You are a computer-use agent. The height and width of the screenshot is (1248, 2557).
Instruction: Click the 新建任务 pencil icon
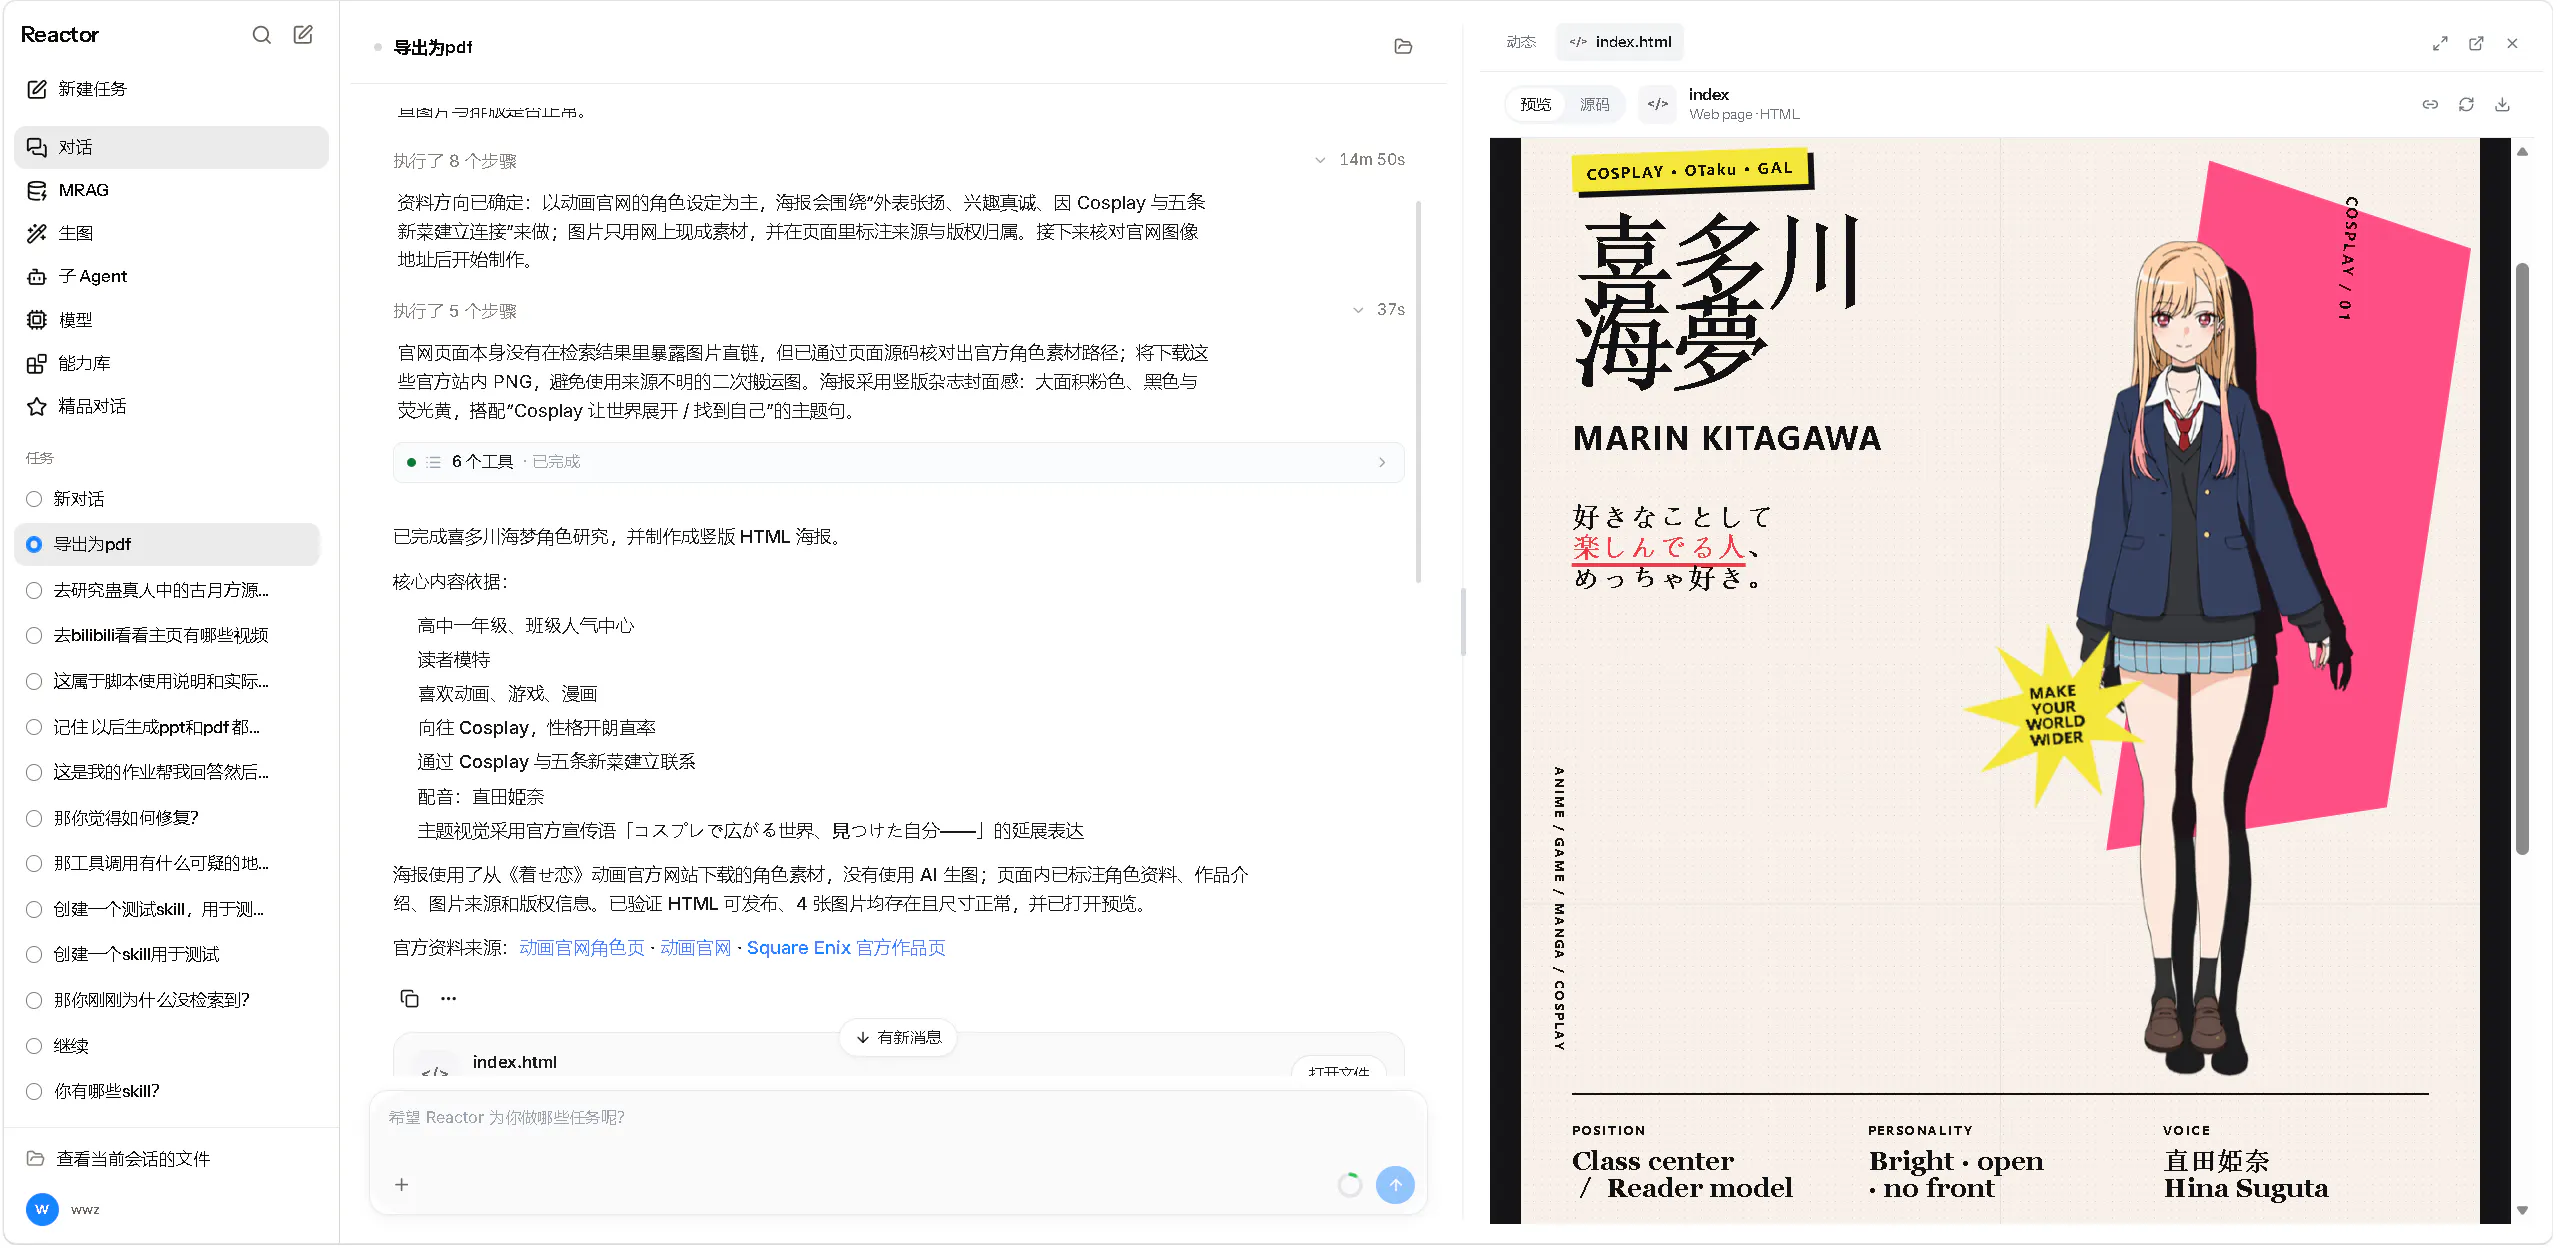point(37,89)
